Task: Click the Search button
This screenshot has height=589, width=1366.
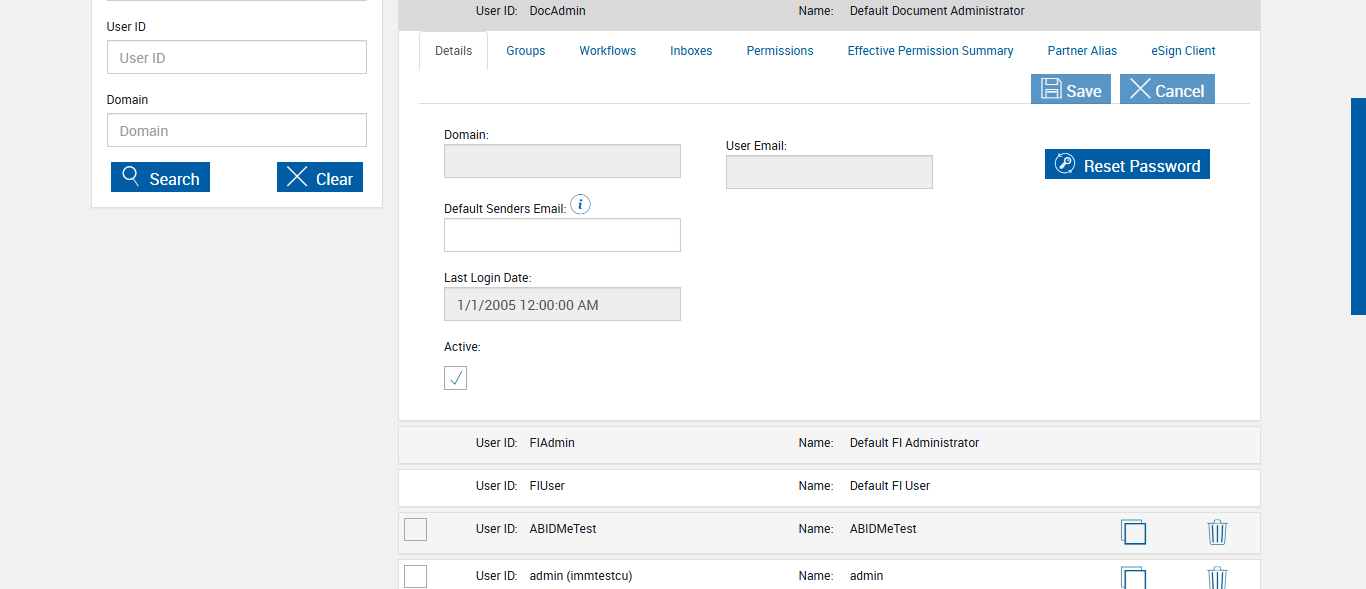Action: (160, 178)
